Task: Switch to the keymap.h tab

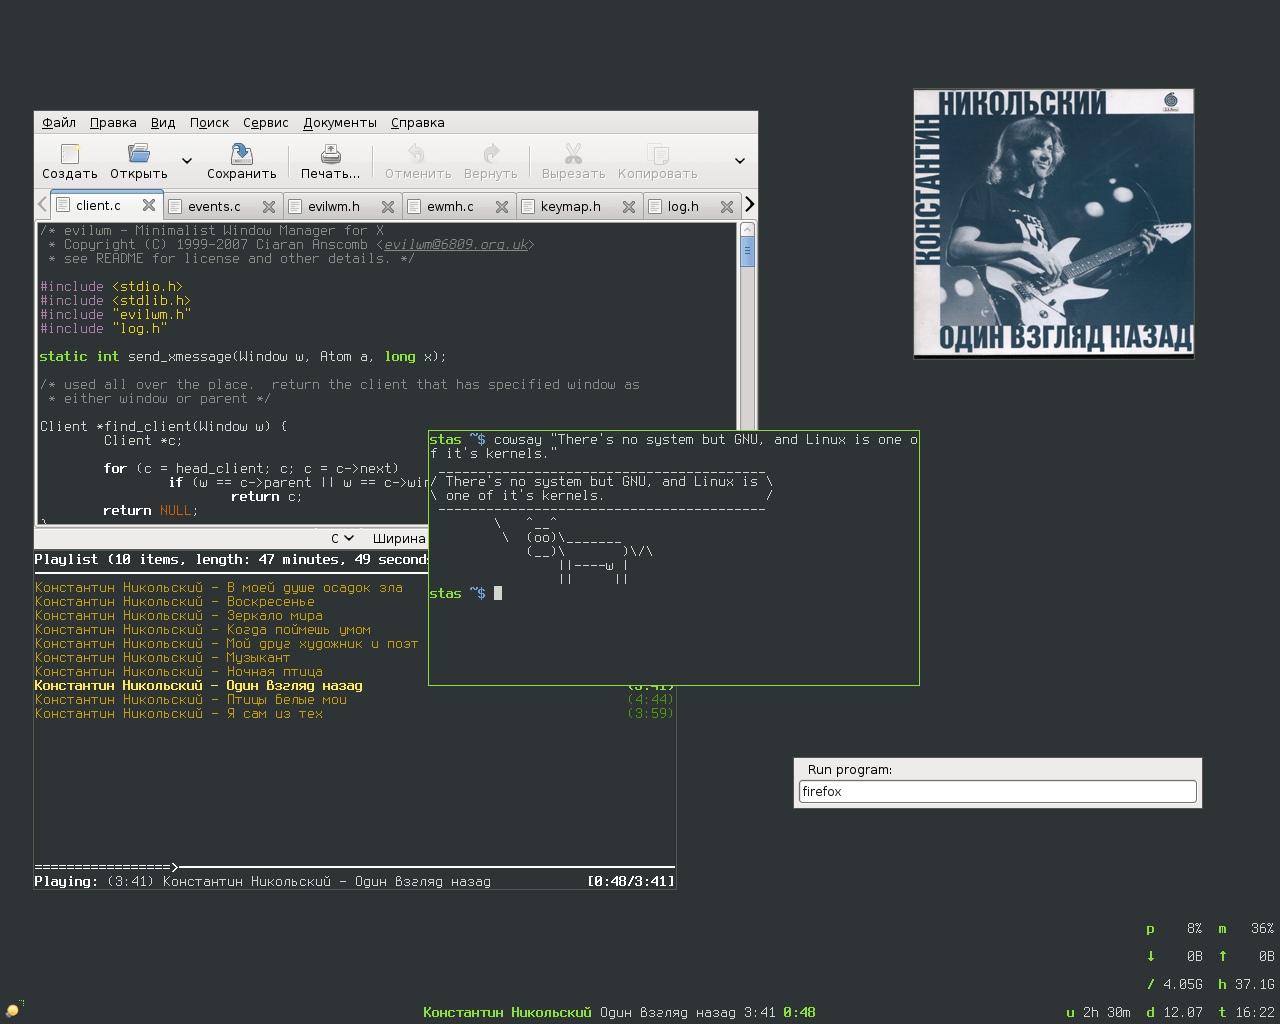Action: point(570,207)
